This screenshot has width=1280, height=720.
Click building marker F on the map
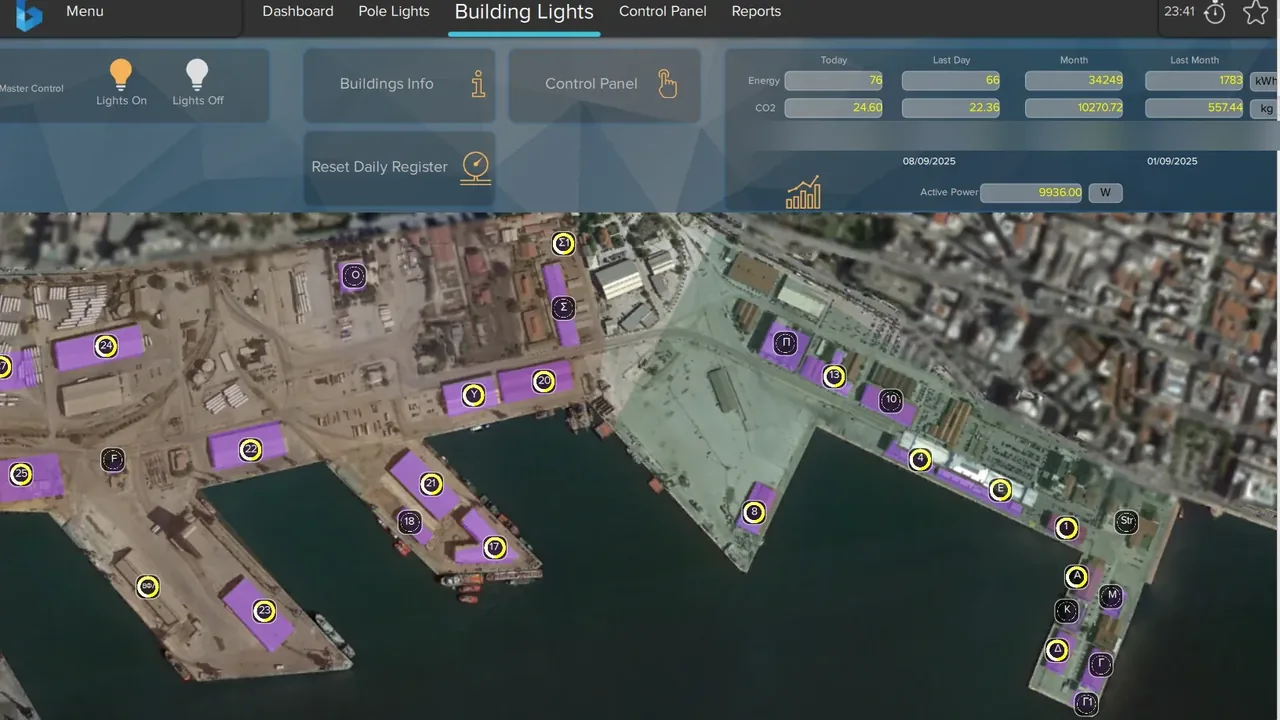point(113,460)
